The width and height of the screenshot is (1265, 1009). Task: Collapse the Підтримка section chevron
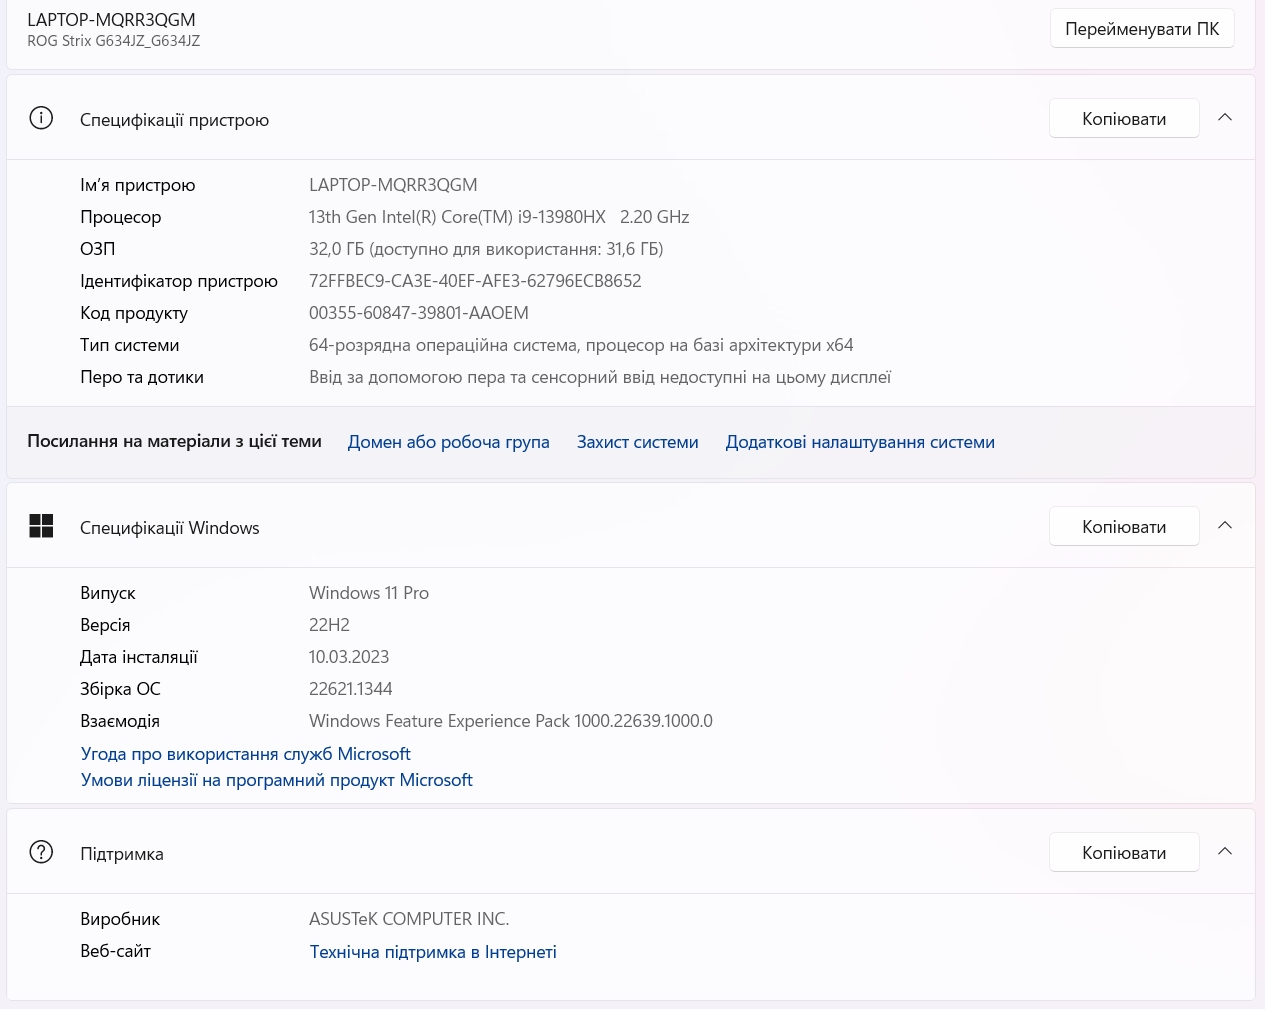click(x=1225, y=852)
